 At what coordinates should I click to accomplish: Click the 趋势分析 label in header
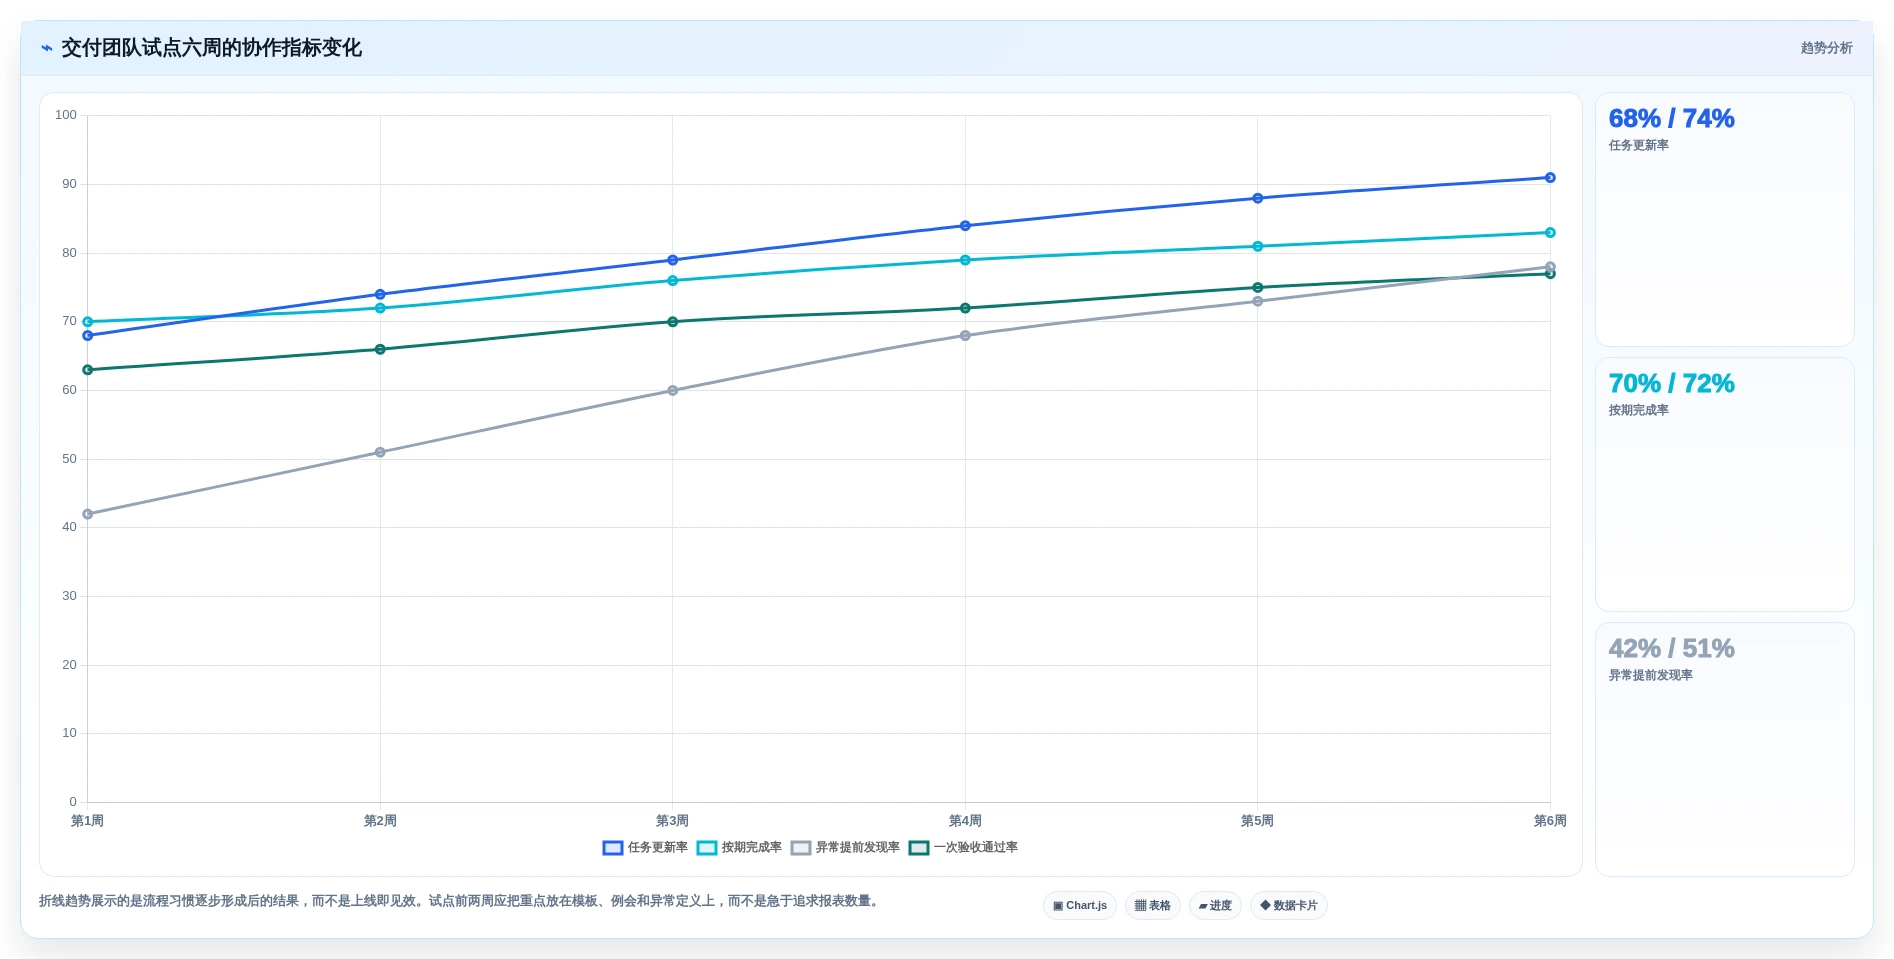click(x=1826, y=48)
